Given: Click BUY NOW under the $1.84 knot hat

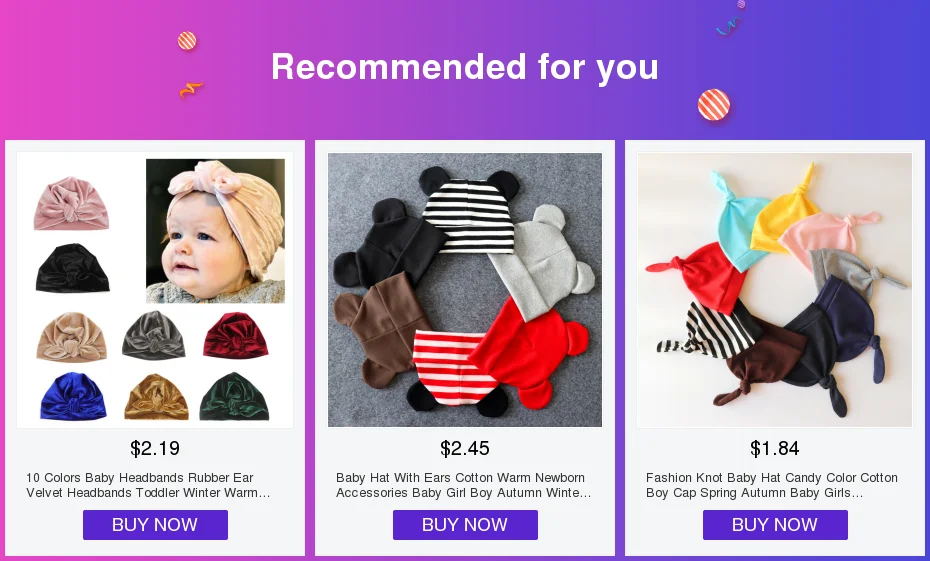Looking at the screenshot, I should click(x=775, y=525).
